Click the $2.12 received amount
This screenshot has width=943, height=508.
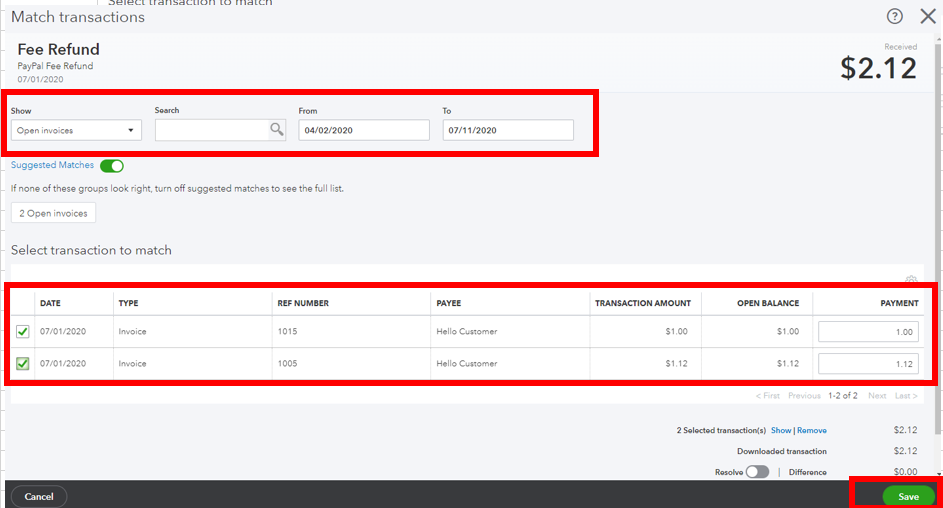(x=879, y=68)
